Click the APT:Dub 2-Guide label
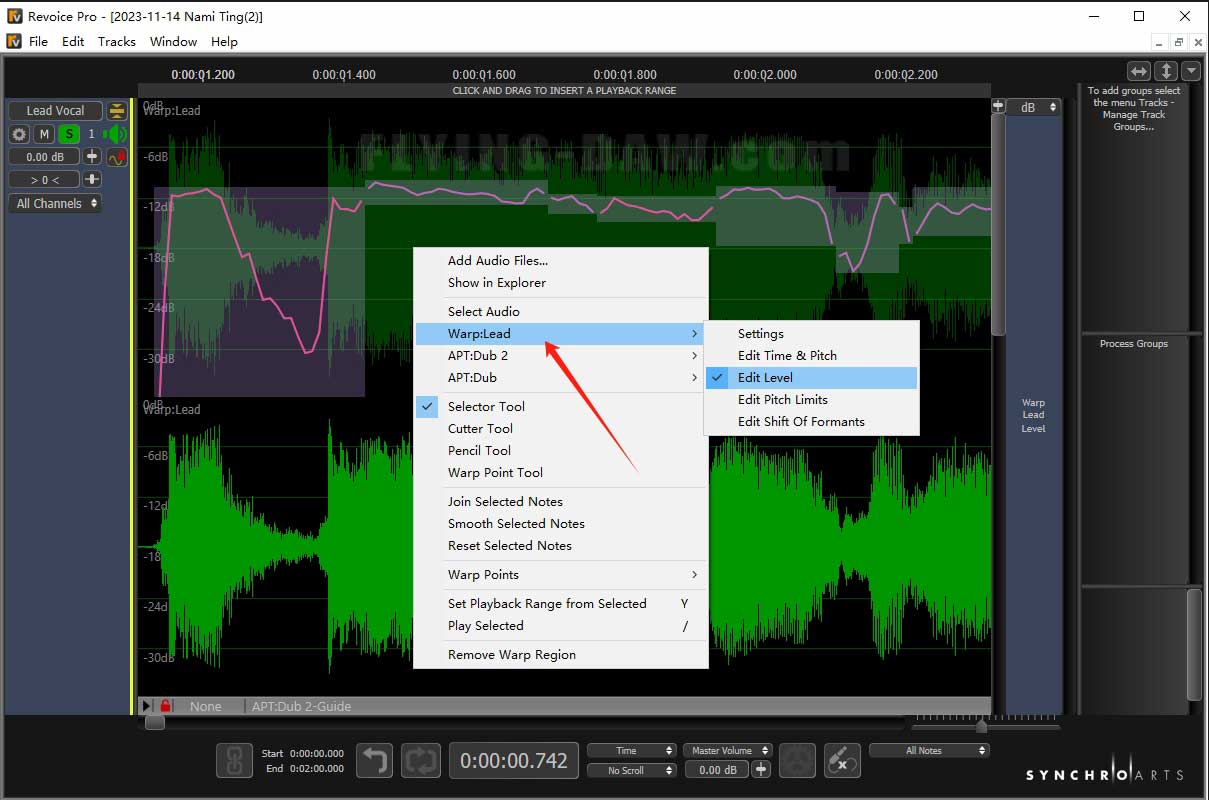This screenshot has width=1209, height=800. point(302,706)
